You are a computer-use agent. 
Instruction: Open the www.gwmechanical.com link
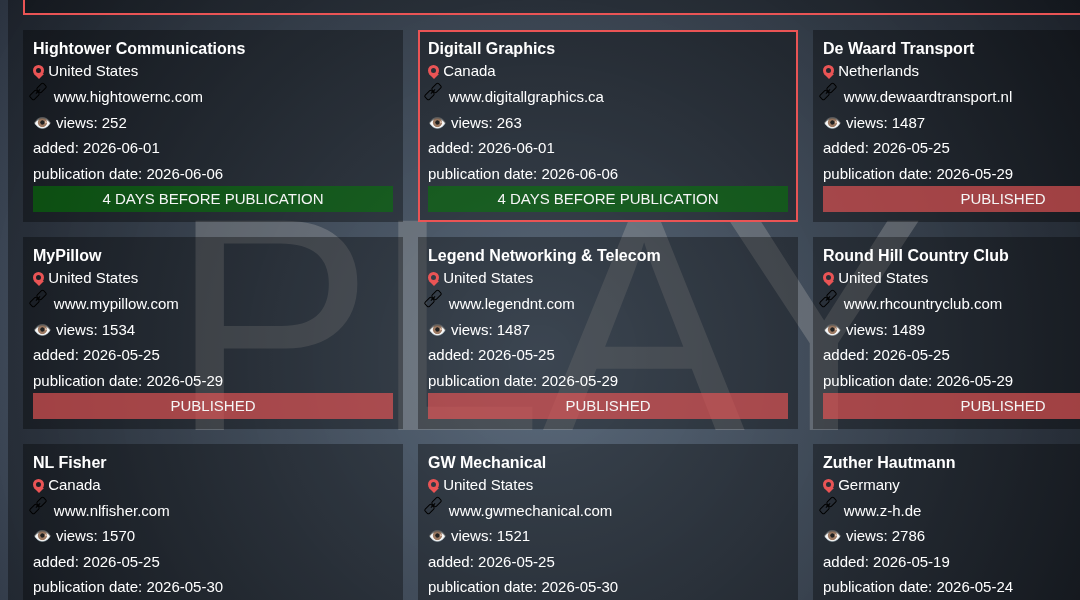[530, 511]
